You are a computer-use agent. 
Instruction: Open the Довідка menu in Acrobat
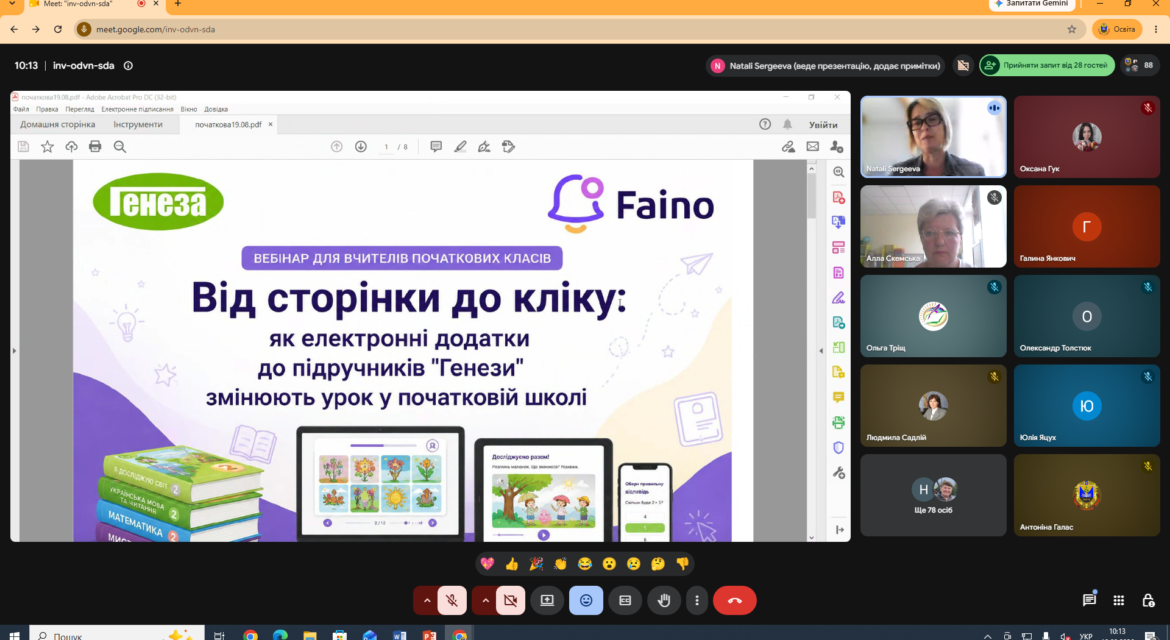click(216, 109)
